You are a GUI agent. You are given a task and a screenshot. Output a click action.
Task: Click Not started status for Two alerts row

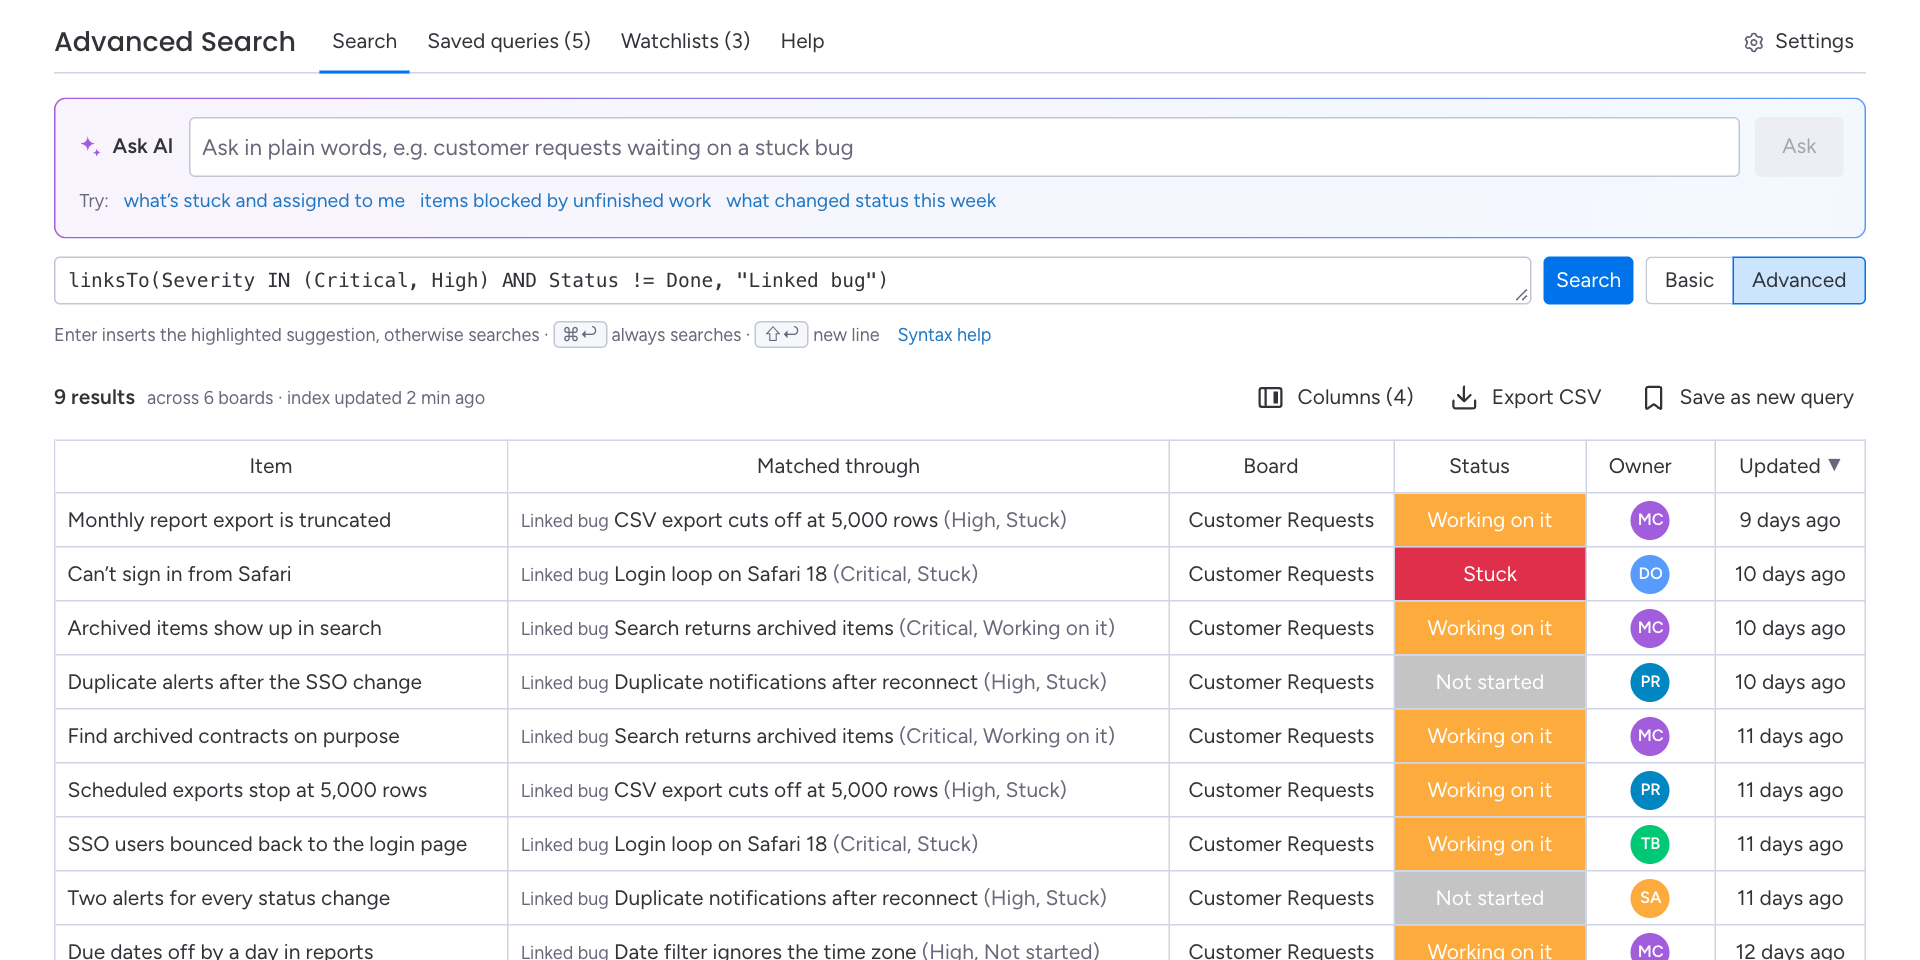[x=1490, y=898]
